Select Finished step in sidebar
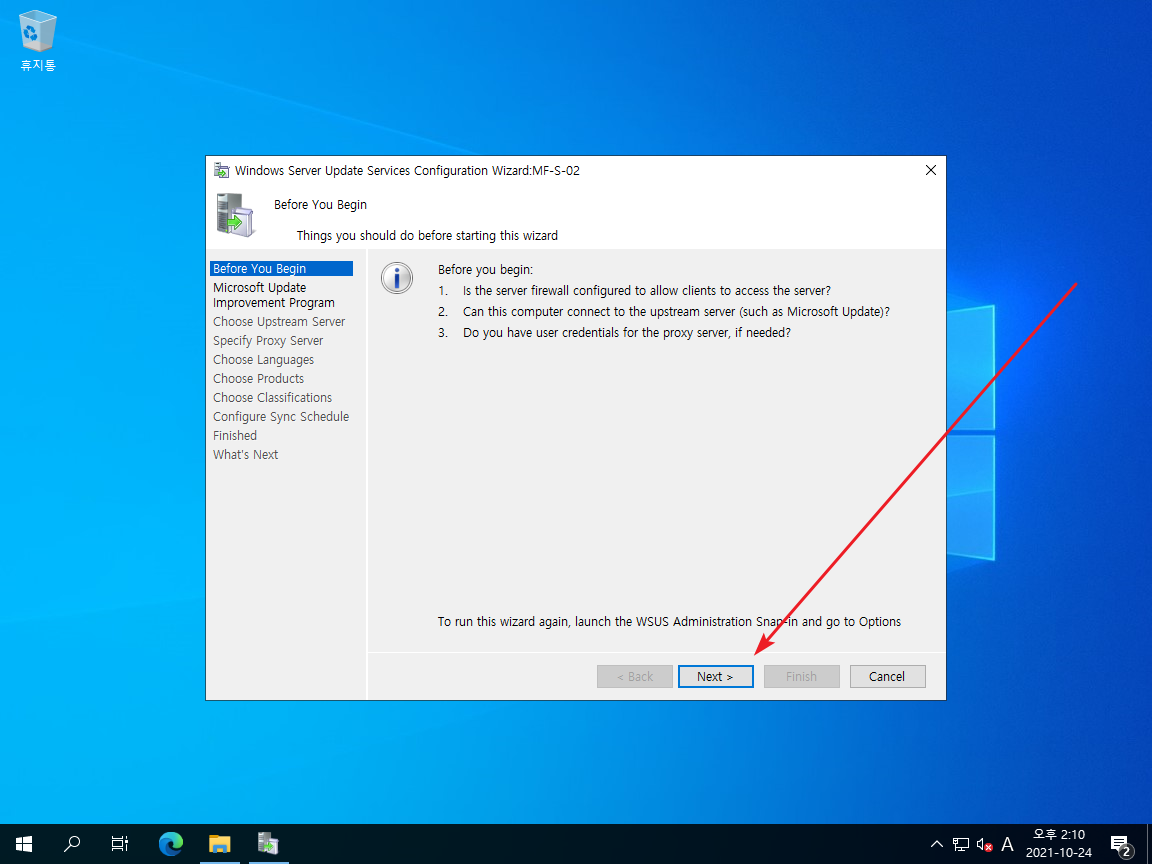Screen dimensions: 1152x864 [x=235, y=436]
